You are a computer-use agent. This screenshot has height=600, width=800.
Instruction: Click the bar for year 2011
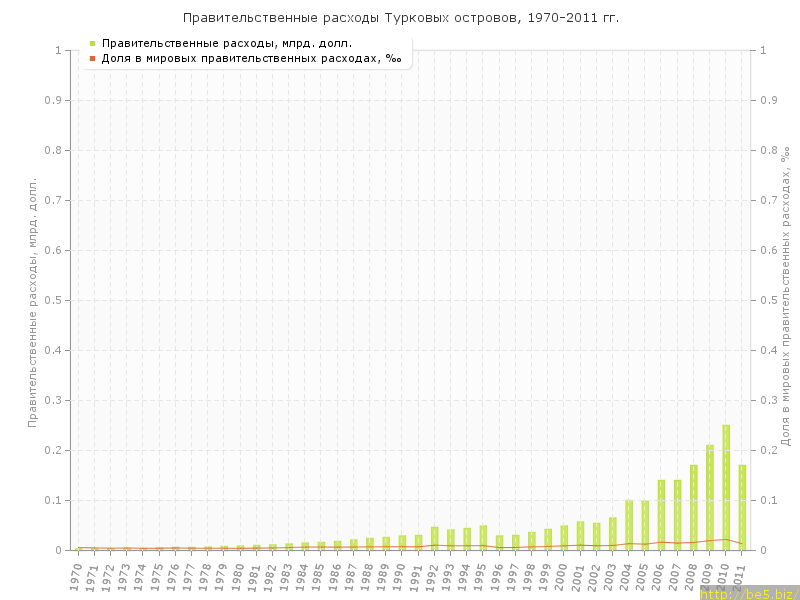[x=742, y=507]
